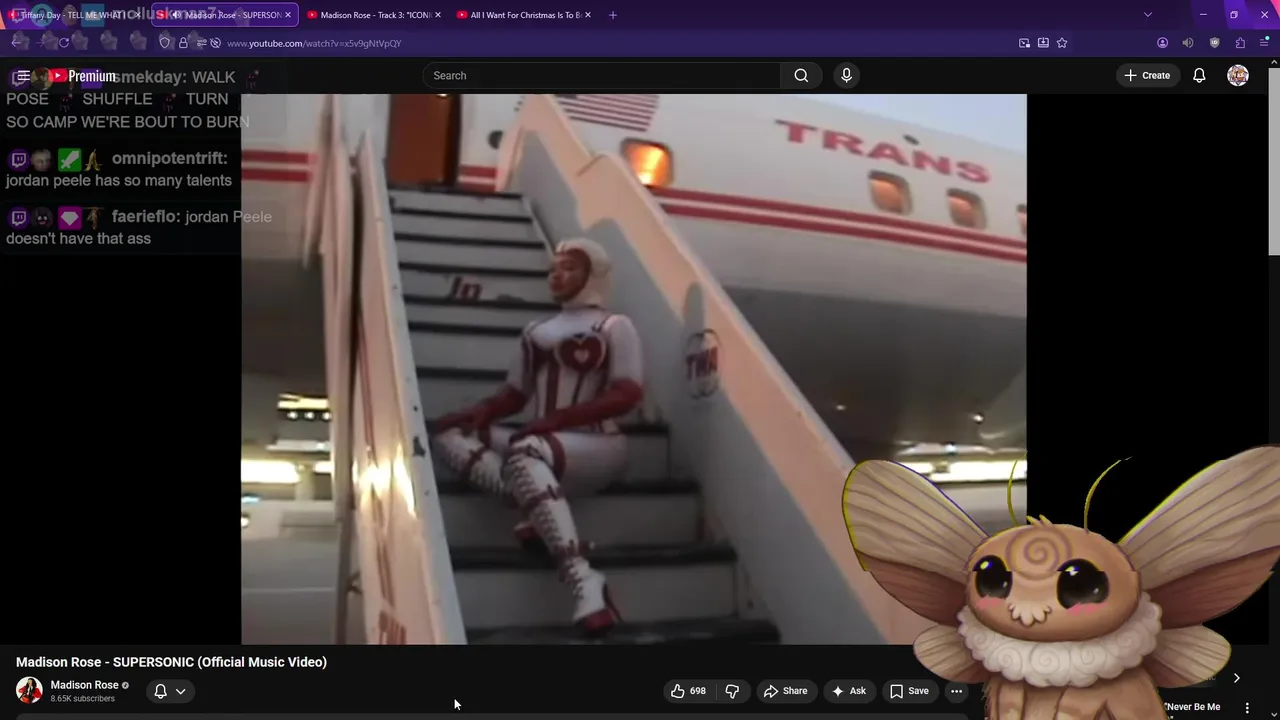1280x720 pixels.
Task: Close the All I Want For Christmas tab
Action: click(588, 15)
